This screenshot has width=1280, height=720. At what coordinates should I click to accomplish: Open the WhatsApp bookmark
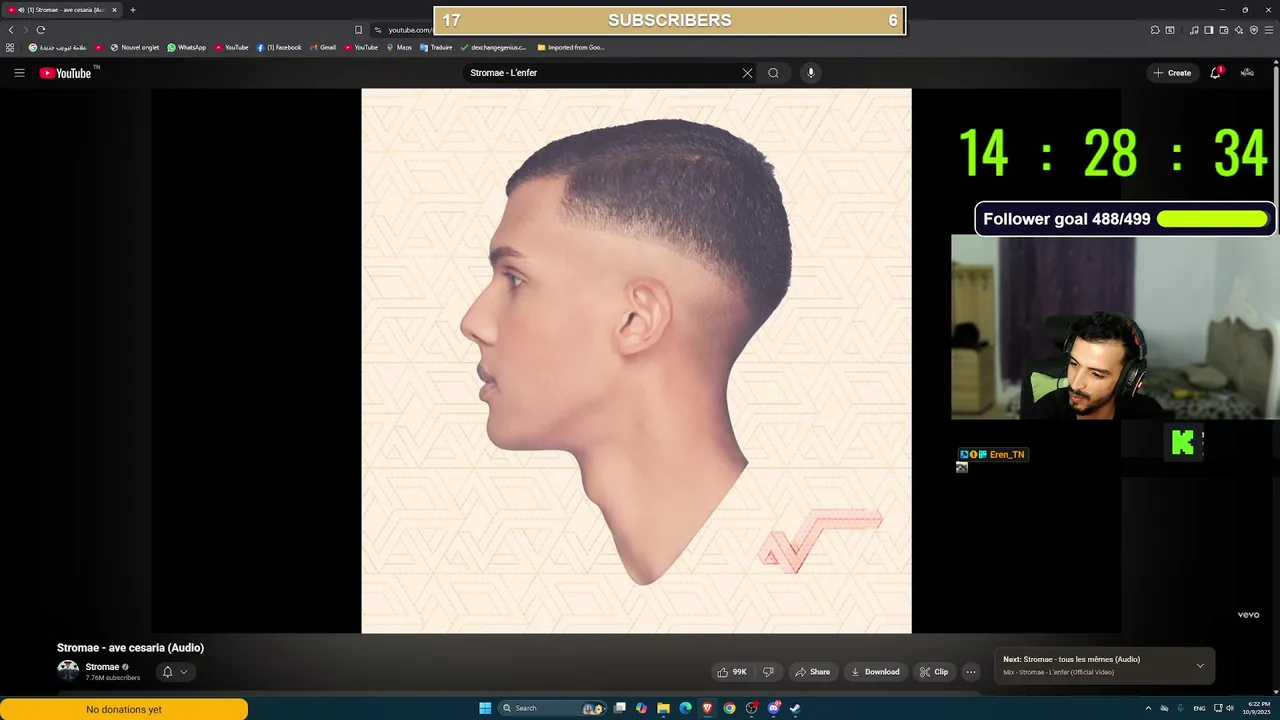[x=187, y=47]
